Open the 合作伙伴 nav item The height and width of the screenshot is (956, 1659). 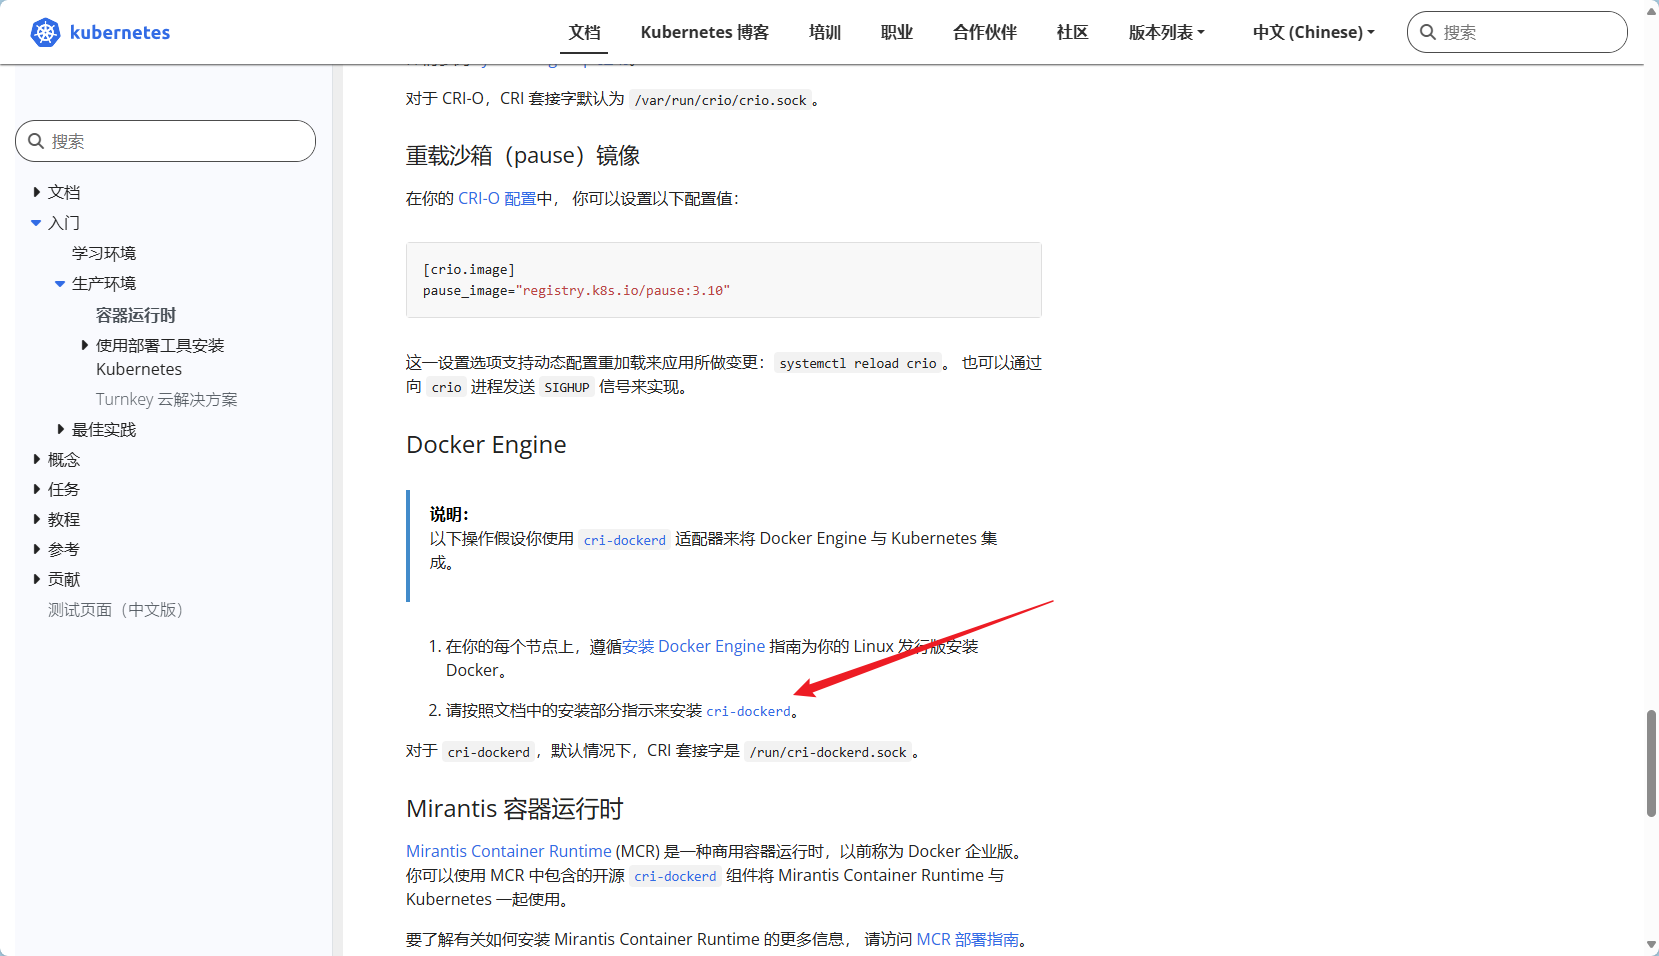985,32
